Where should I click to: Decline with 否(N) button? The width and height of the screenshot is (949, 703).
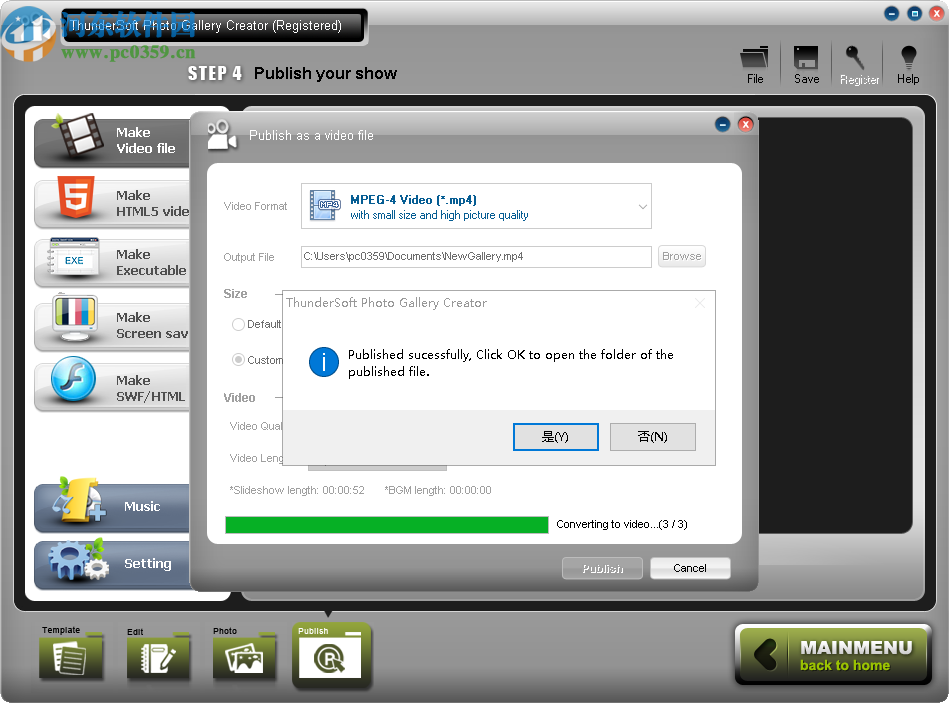pyautogui.click(x=652, y=437)
